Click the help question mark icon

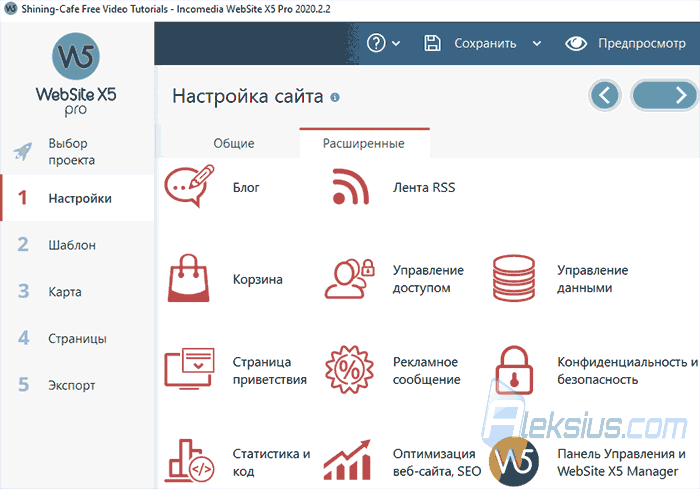tap(376, 43)
